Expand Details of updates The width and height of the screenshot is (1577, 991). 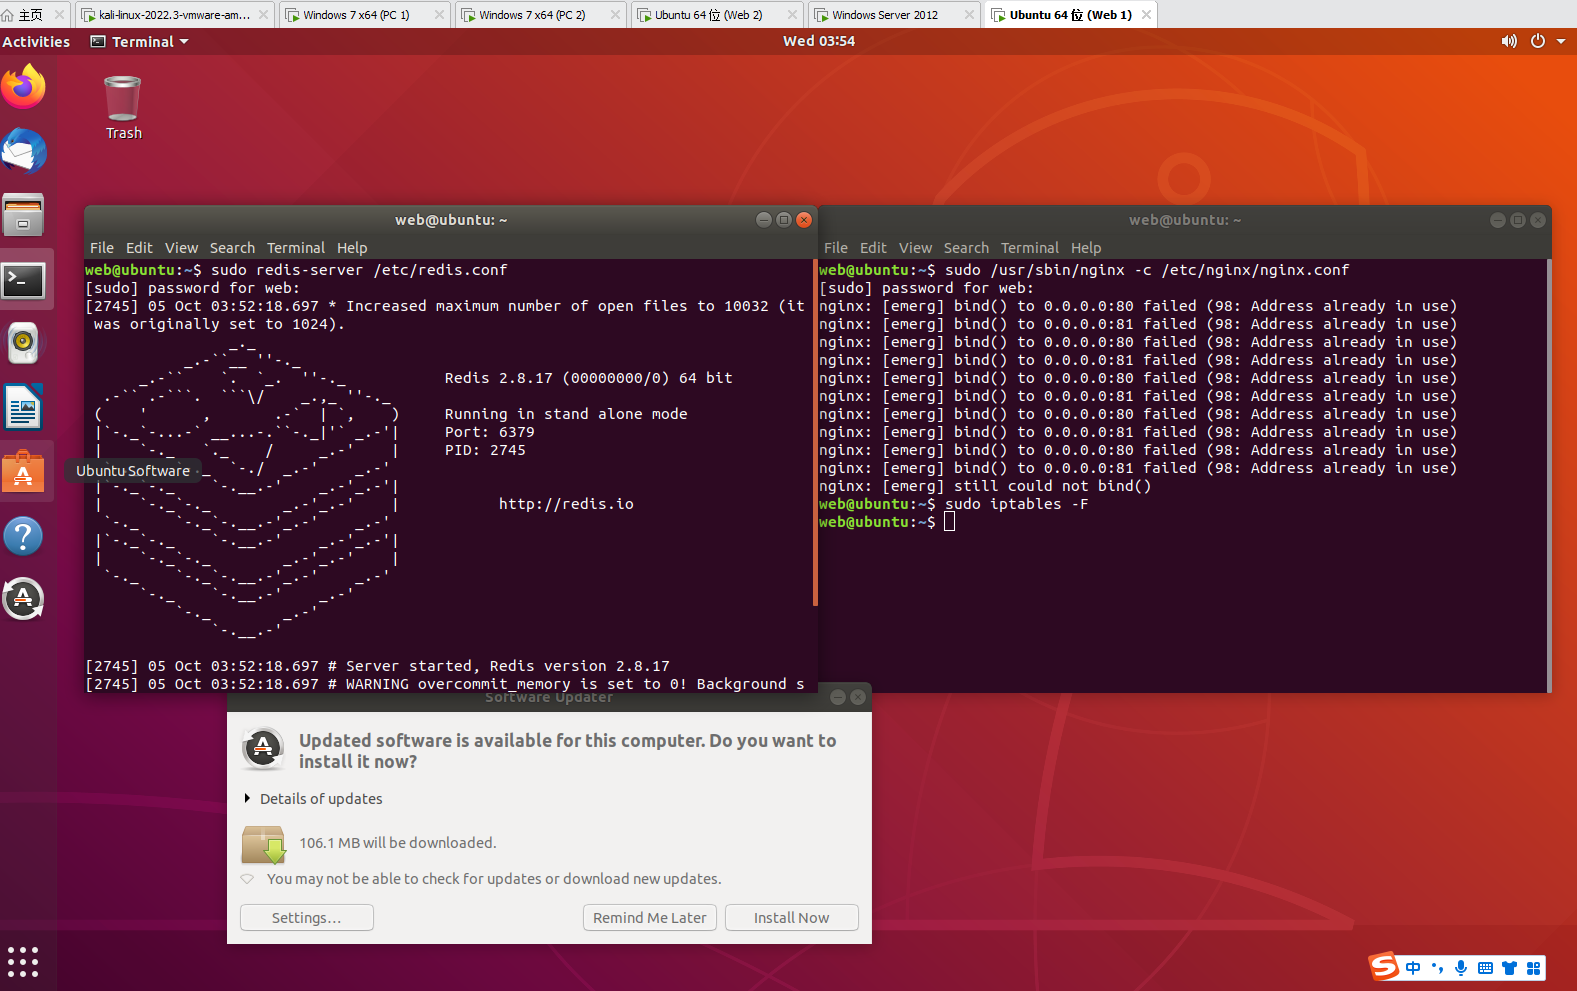click(x=313, y=799)
